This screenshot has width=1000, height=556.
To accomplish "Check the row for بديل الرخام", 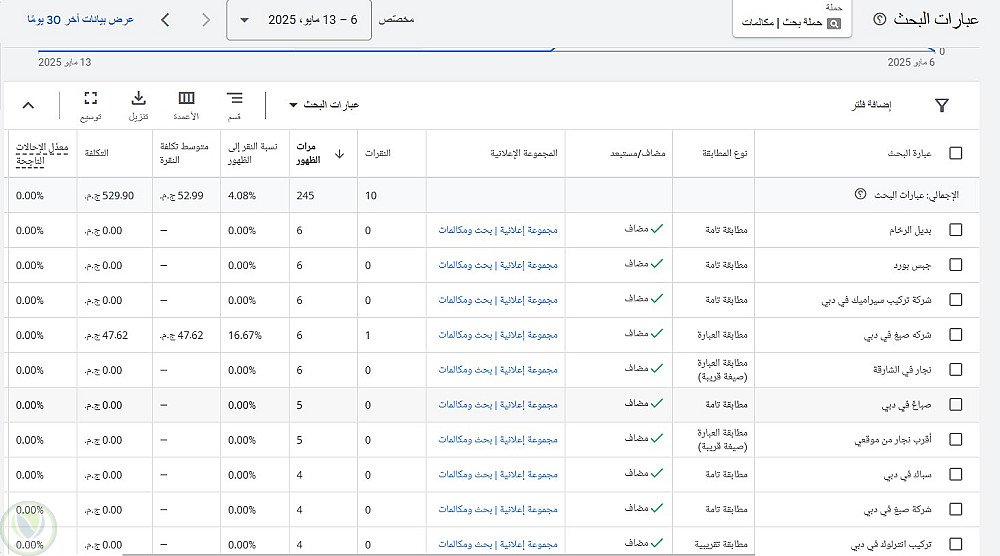I will tap(955, 230).
